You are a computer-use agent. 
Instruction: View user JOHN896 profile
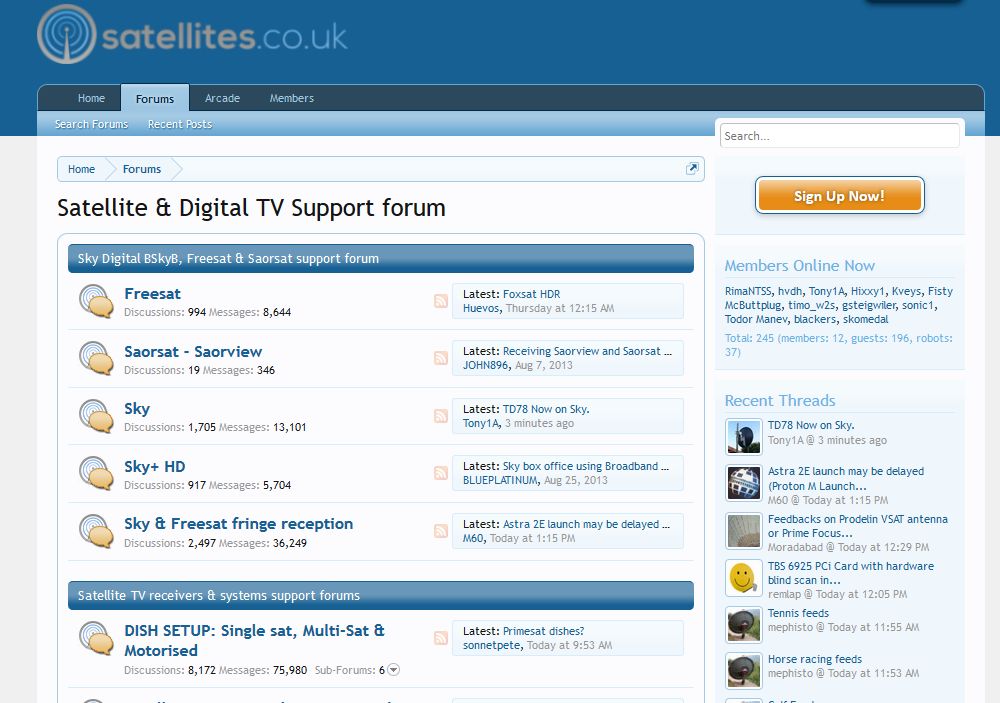point(485,365)
